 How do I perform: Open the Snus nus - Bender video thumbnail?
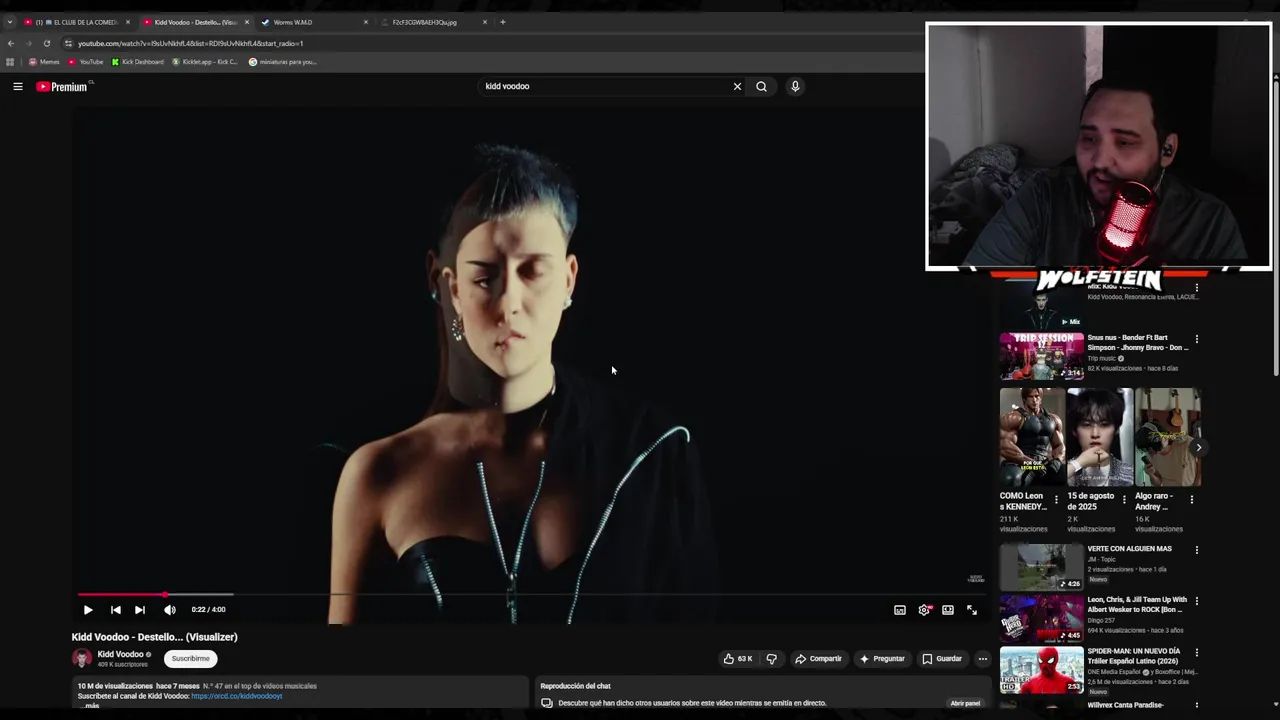pyautogui.click(x=1041, y=356)
